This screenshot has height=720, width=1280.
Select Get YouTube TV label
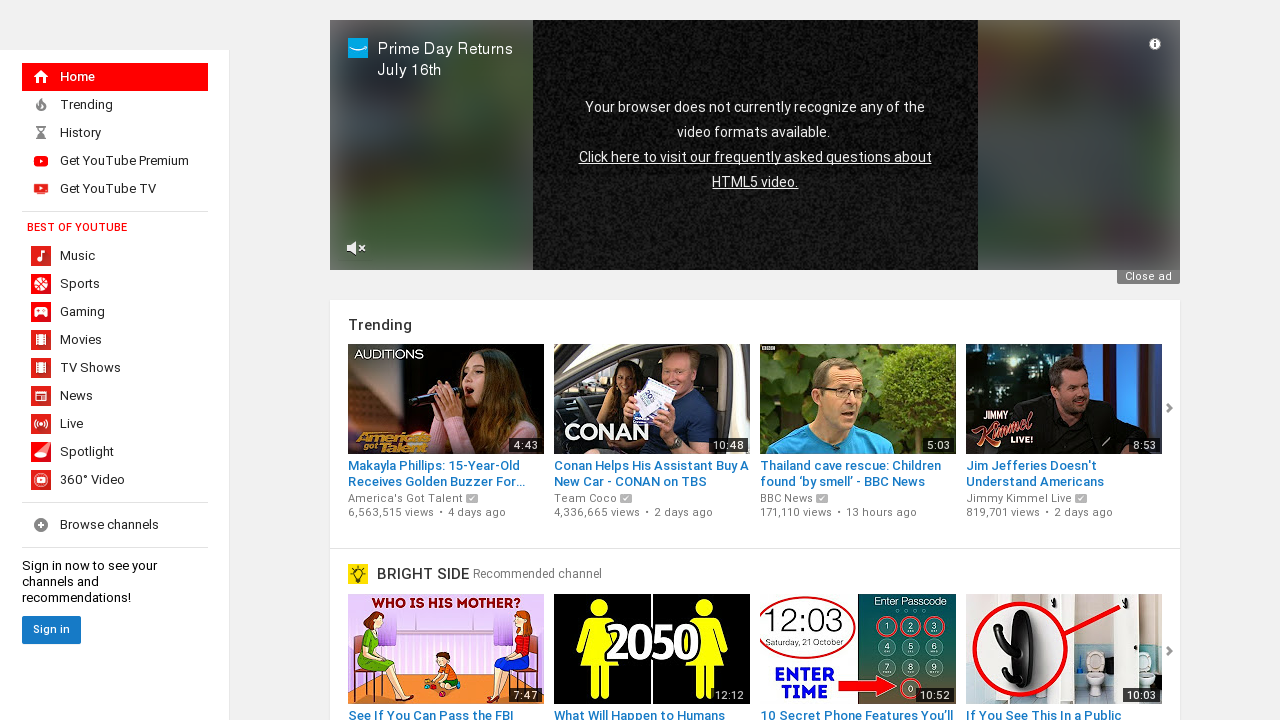coord(108,189)
